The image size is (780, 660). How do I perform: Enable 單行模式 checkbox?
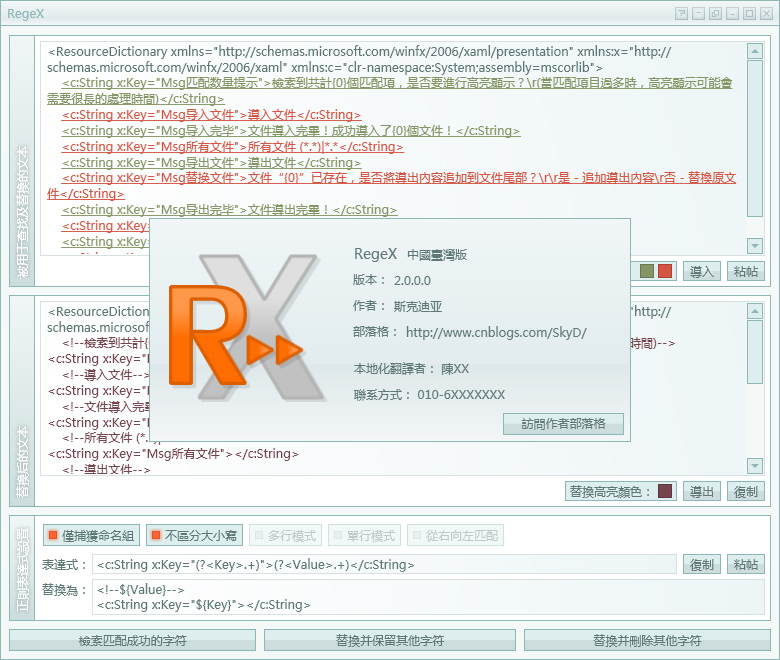tap(365, 535)
